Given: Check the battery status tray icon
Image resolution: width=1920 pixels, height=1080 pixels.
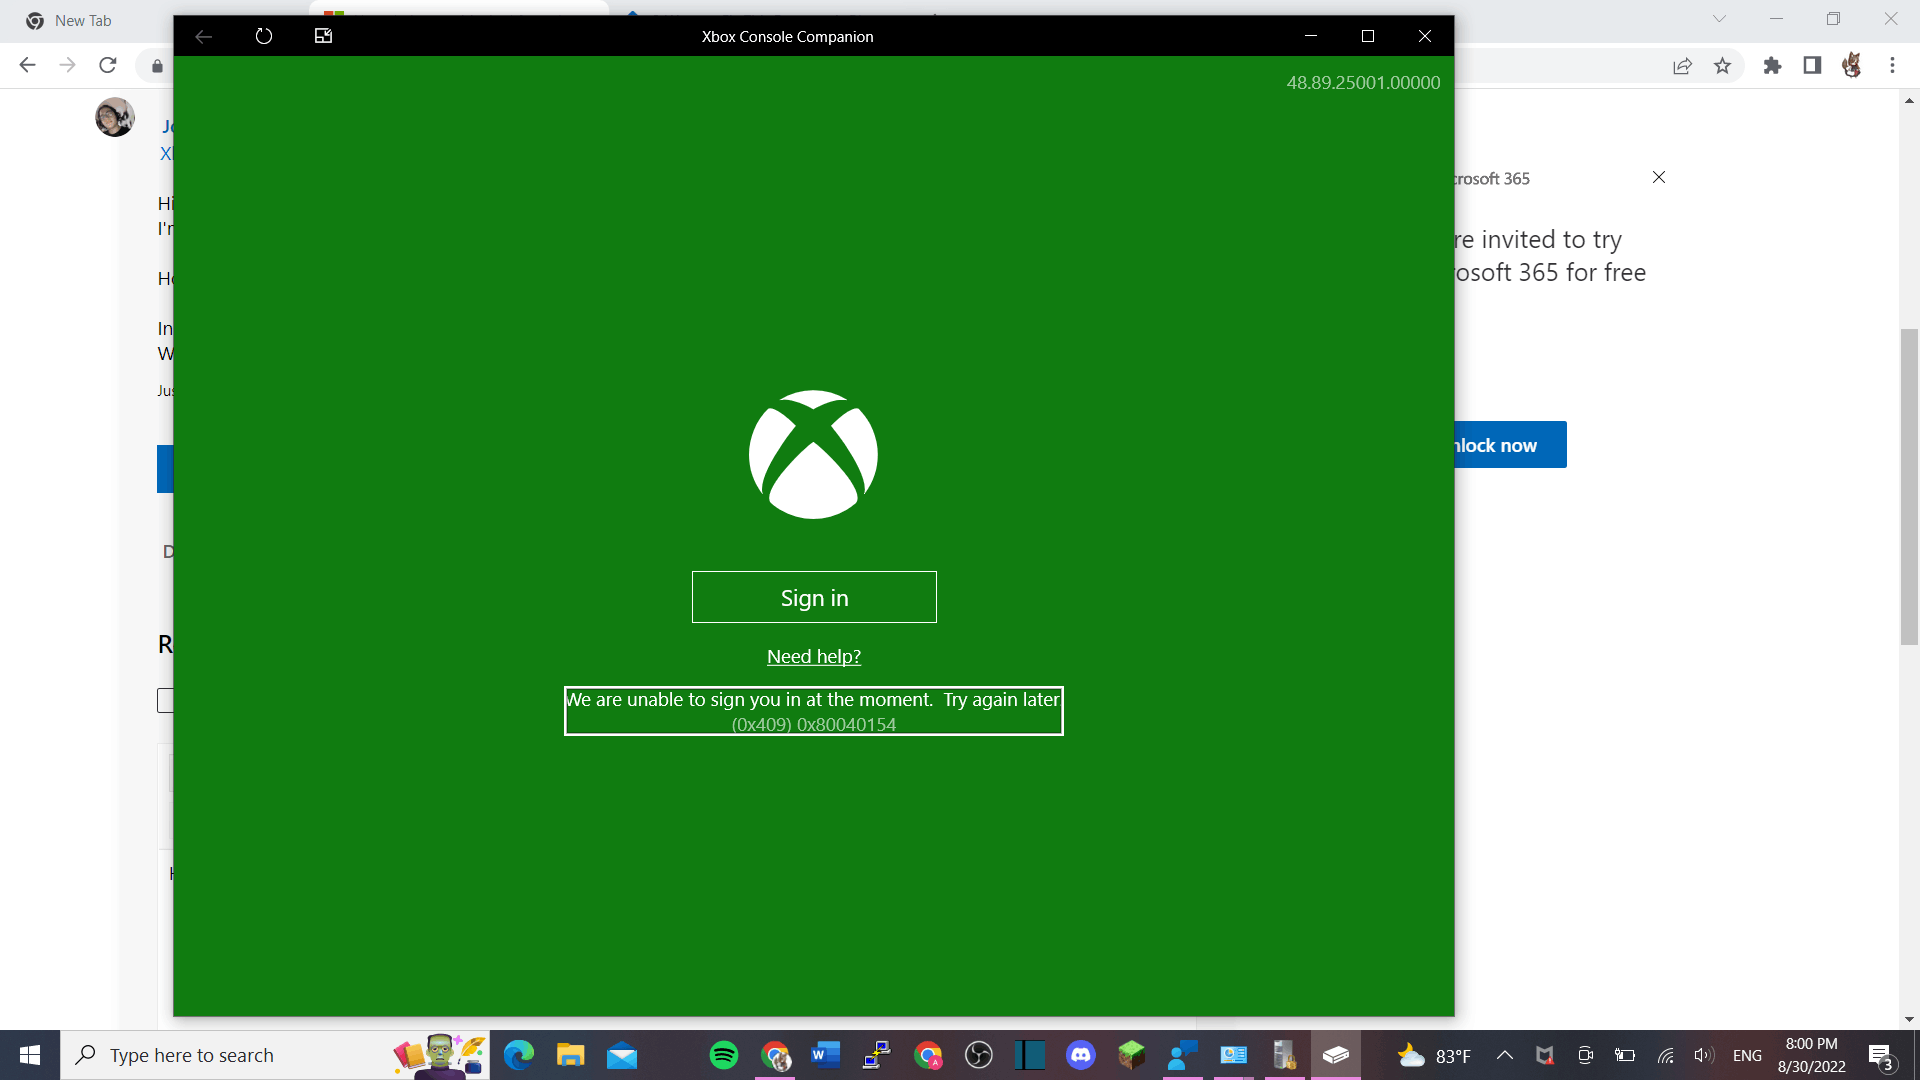Looking at the screenshot, I should point(1625,1055).
